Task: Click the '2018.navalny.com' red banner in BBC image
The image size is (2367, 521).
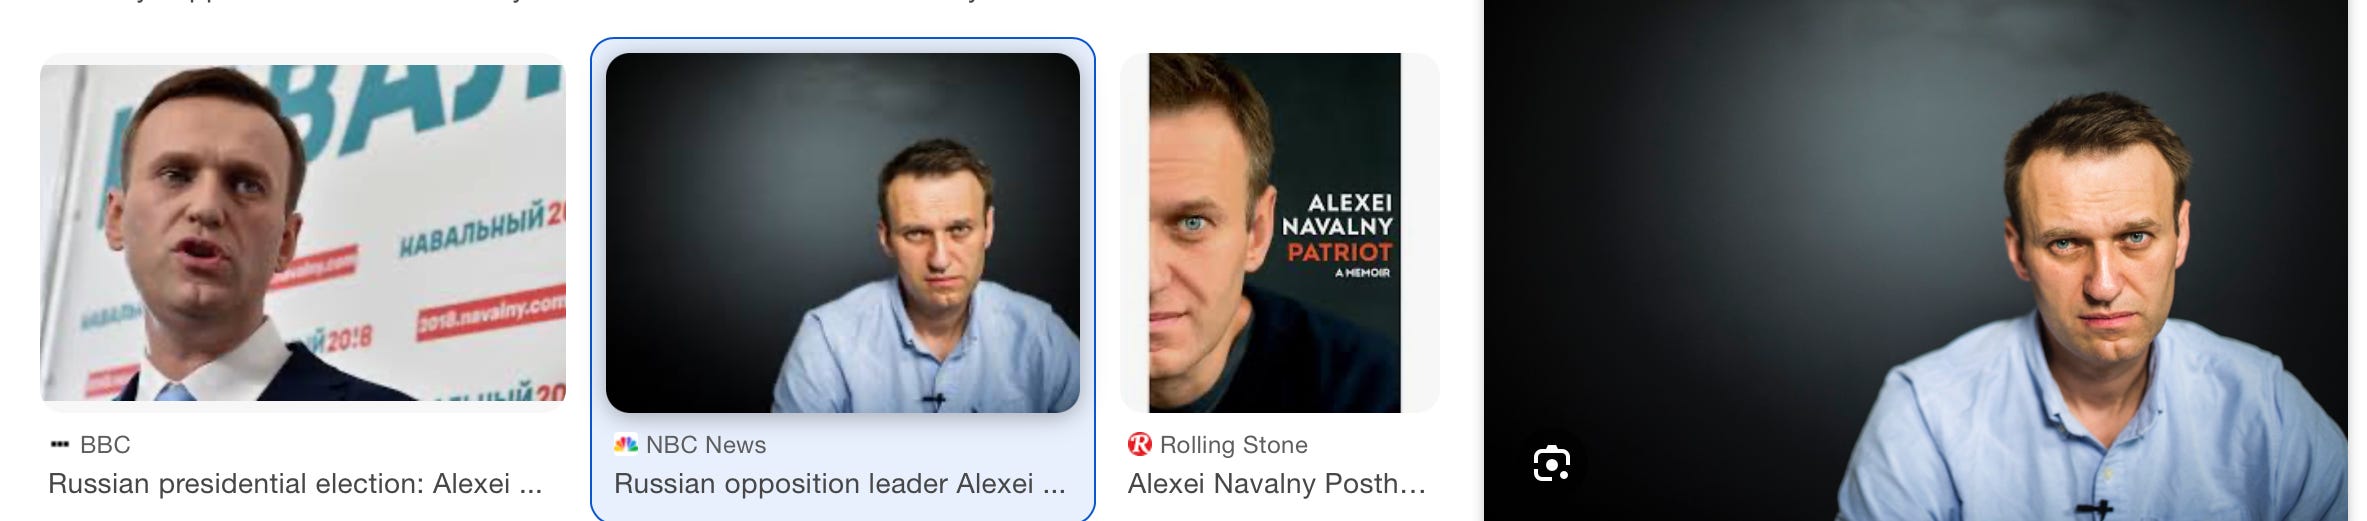Action: tap(492, 314)
